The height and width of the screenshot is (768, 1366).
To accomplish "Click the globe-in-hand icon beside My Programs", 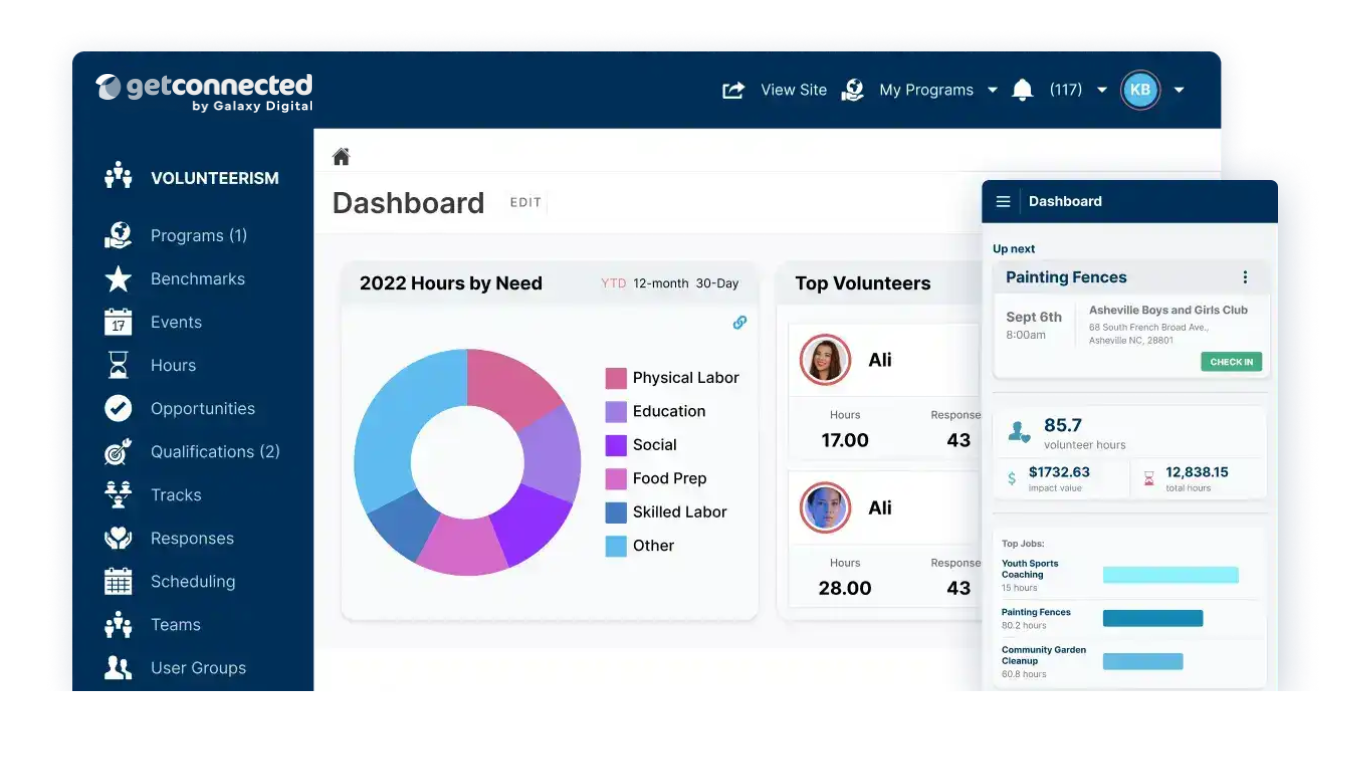I will click(x=853, y=90).
